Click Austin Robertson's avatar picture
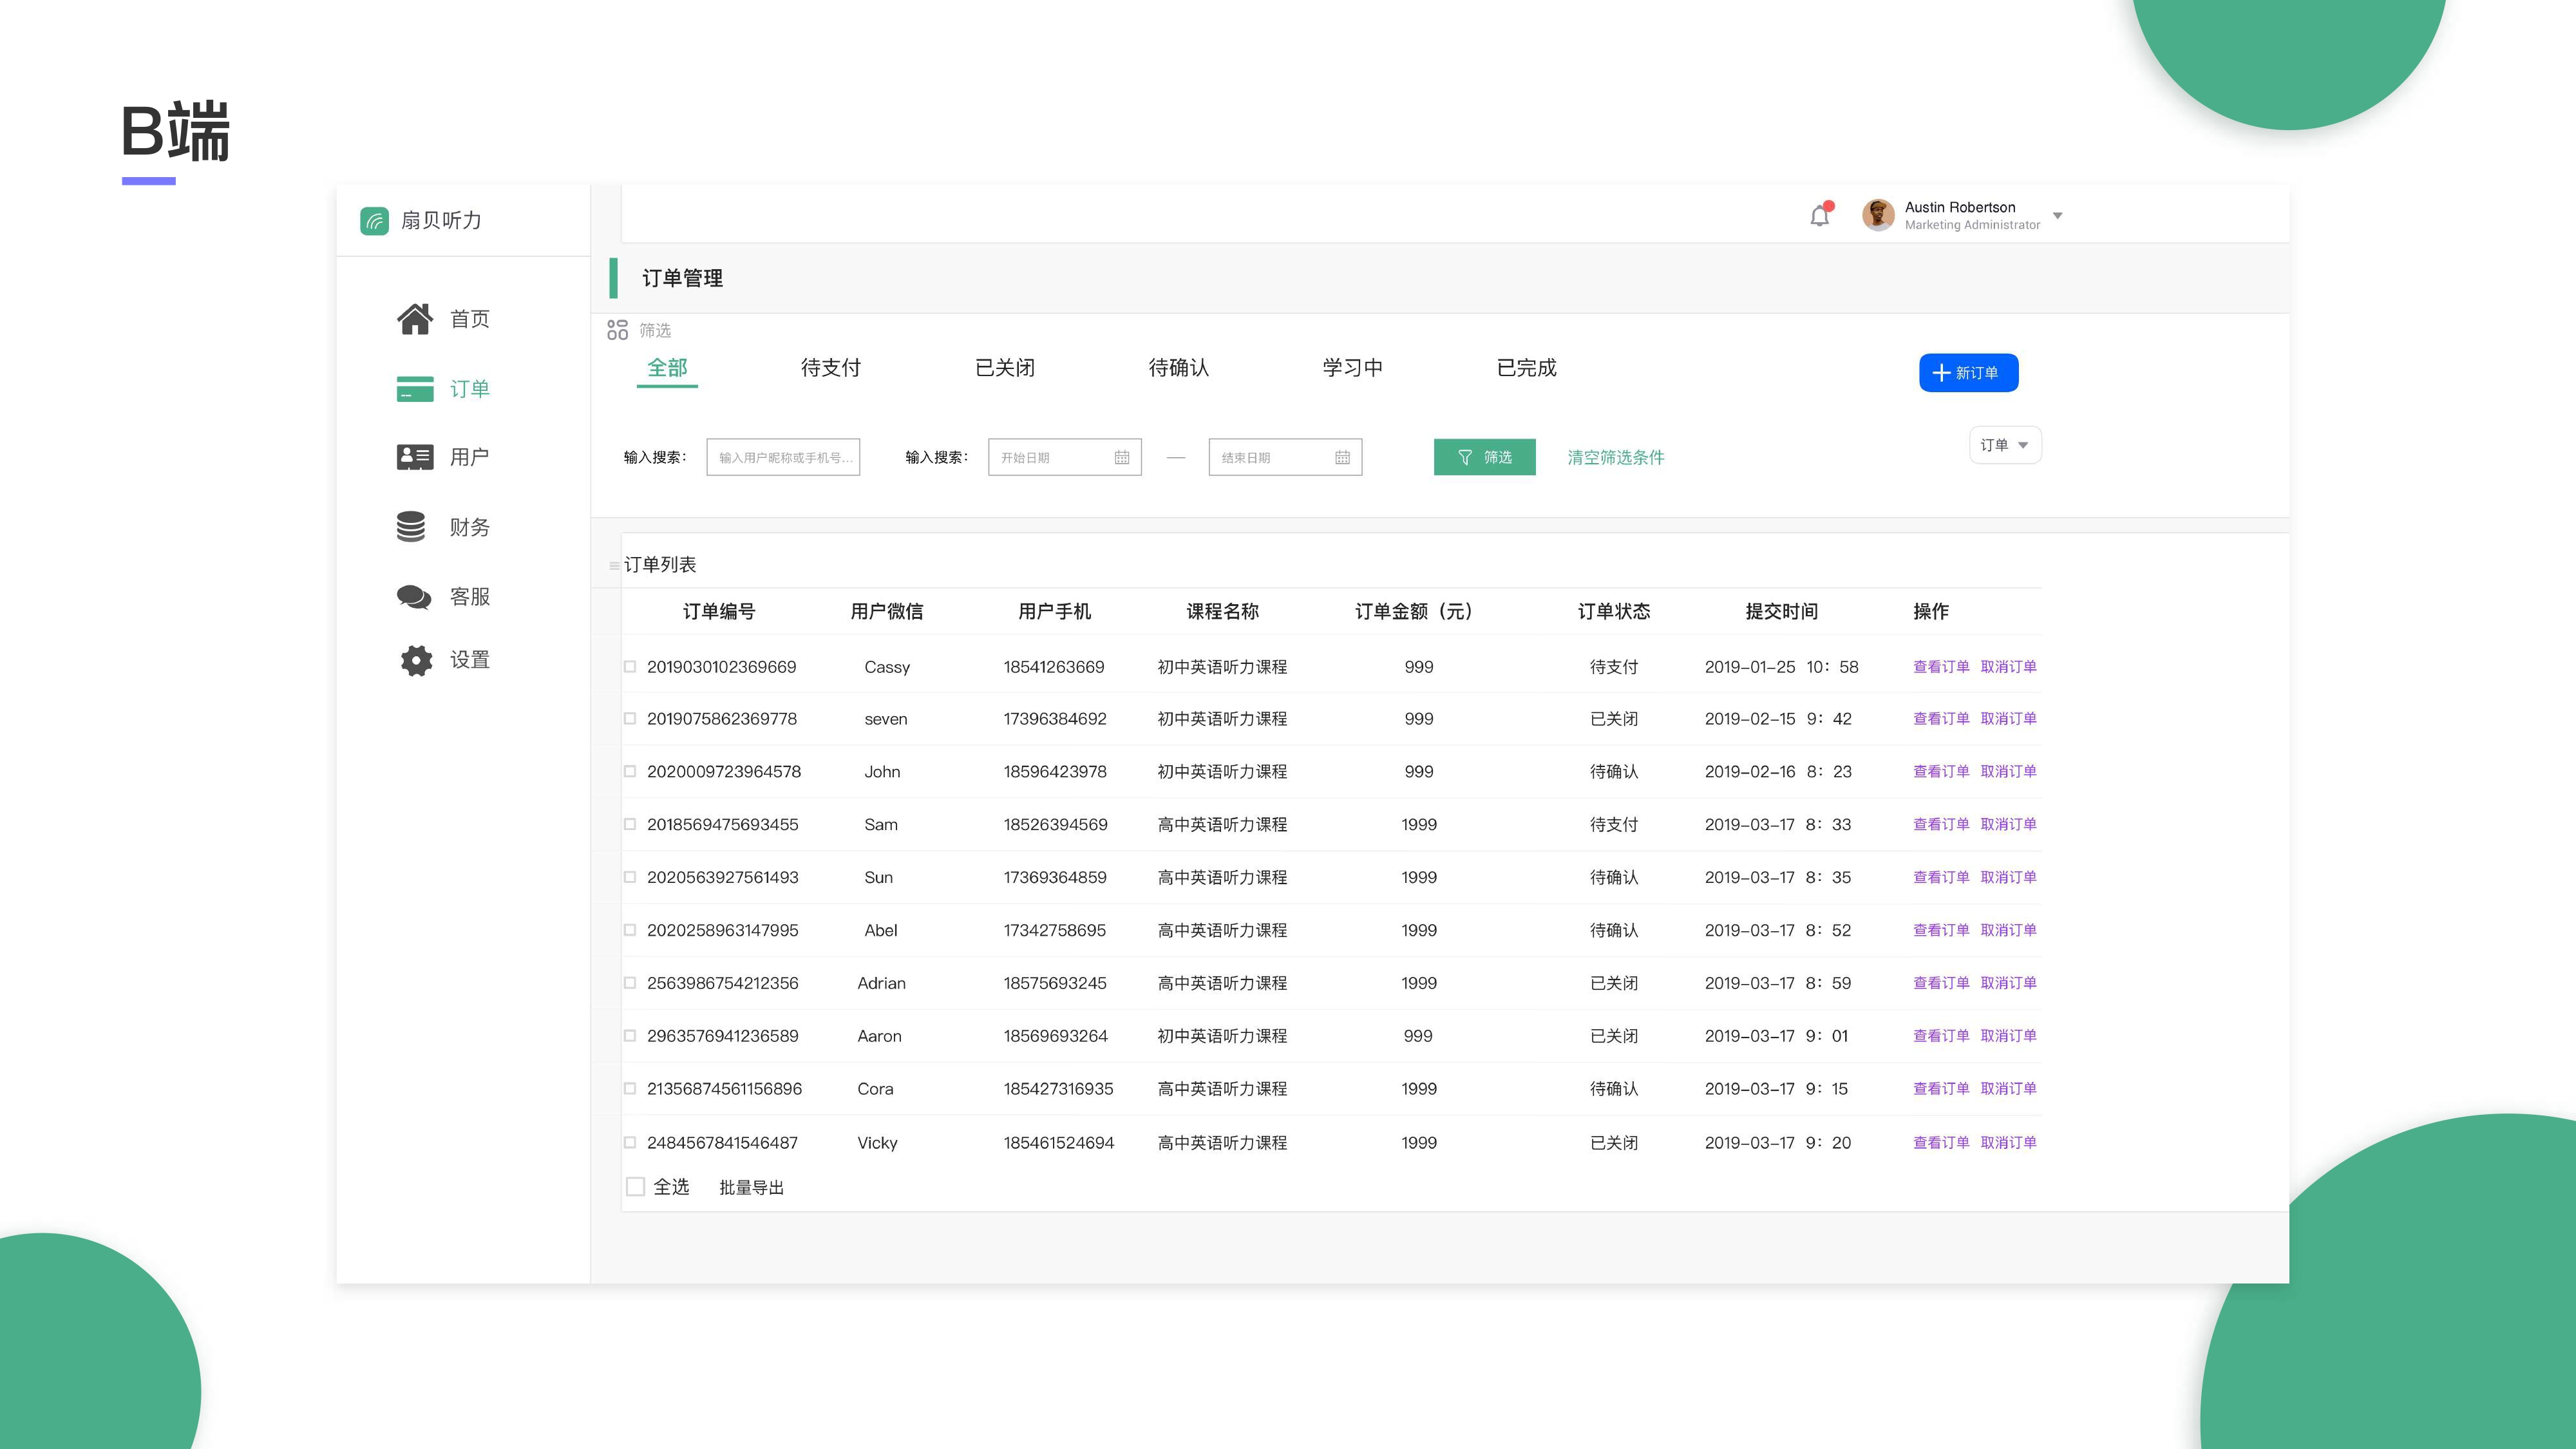Image resolution: width=2576 pixels, height=1449 pixels. pos(1878,215)
